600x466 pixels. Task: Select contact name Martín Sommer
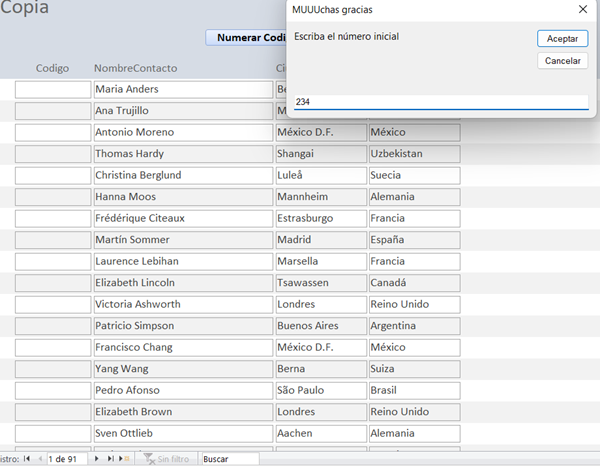[183, 240]
